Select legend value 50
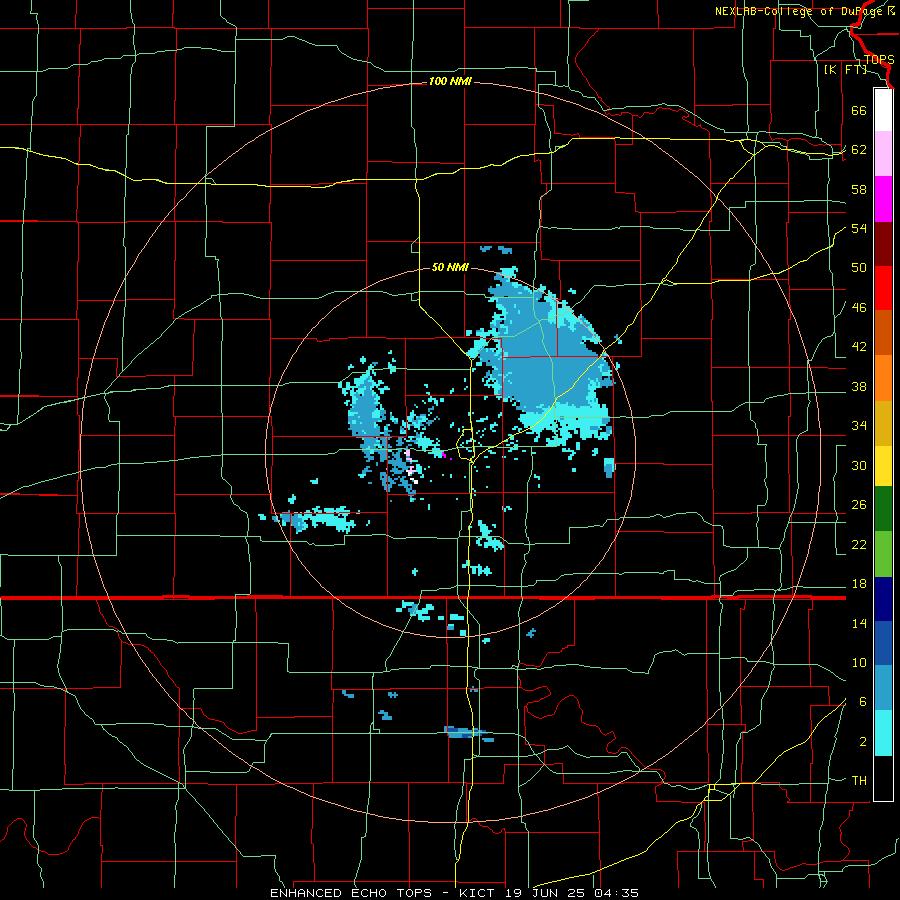 (859, 268)
